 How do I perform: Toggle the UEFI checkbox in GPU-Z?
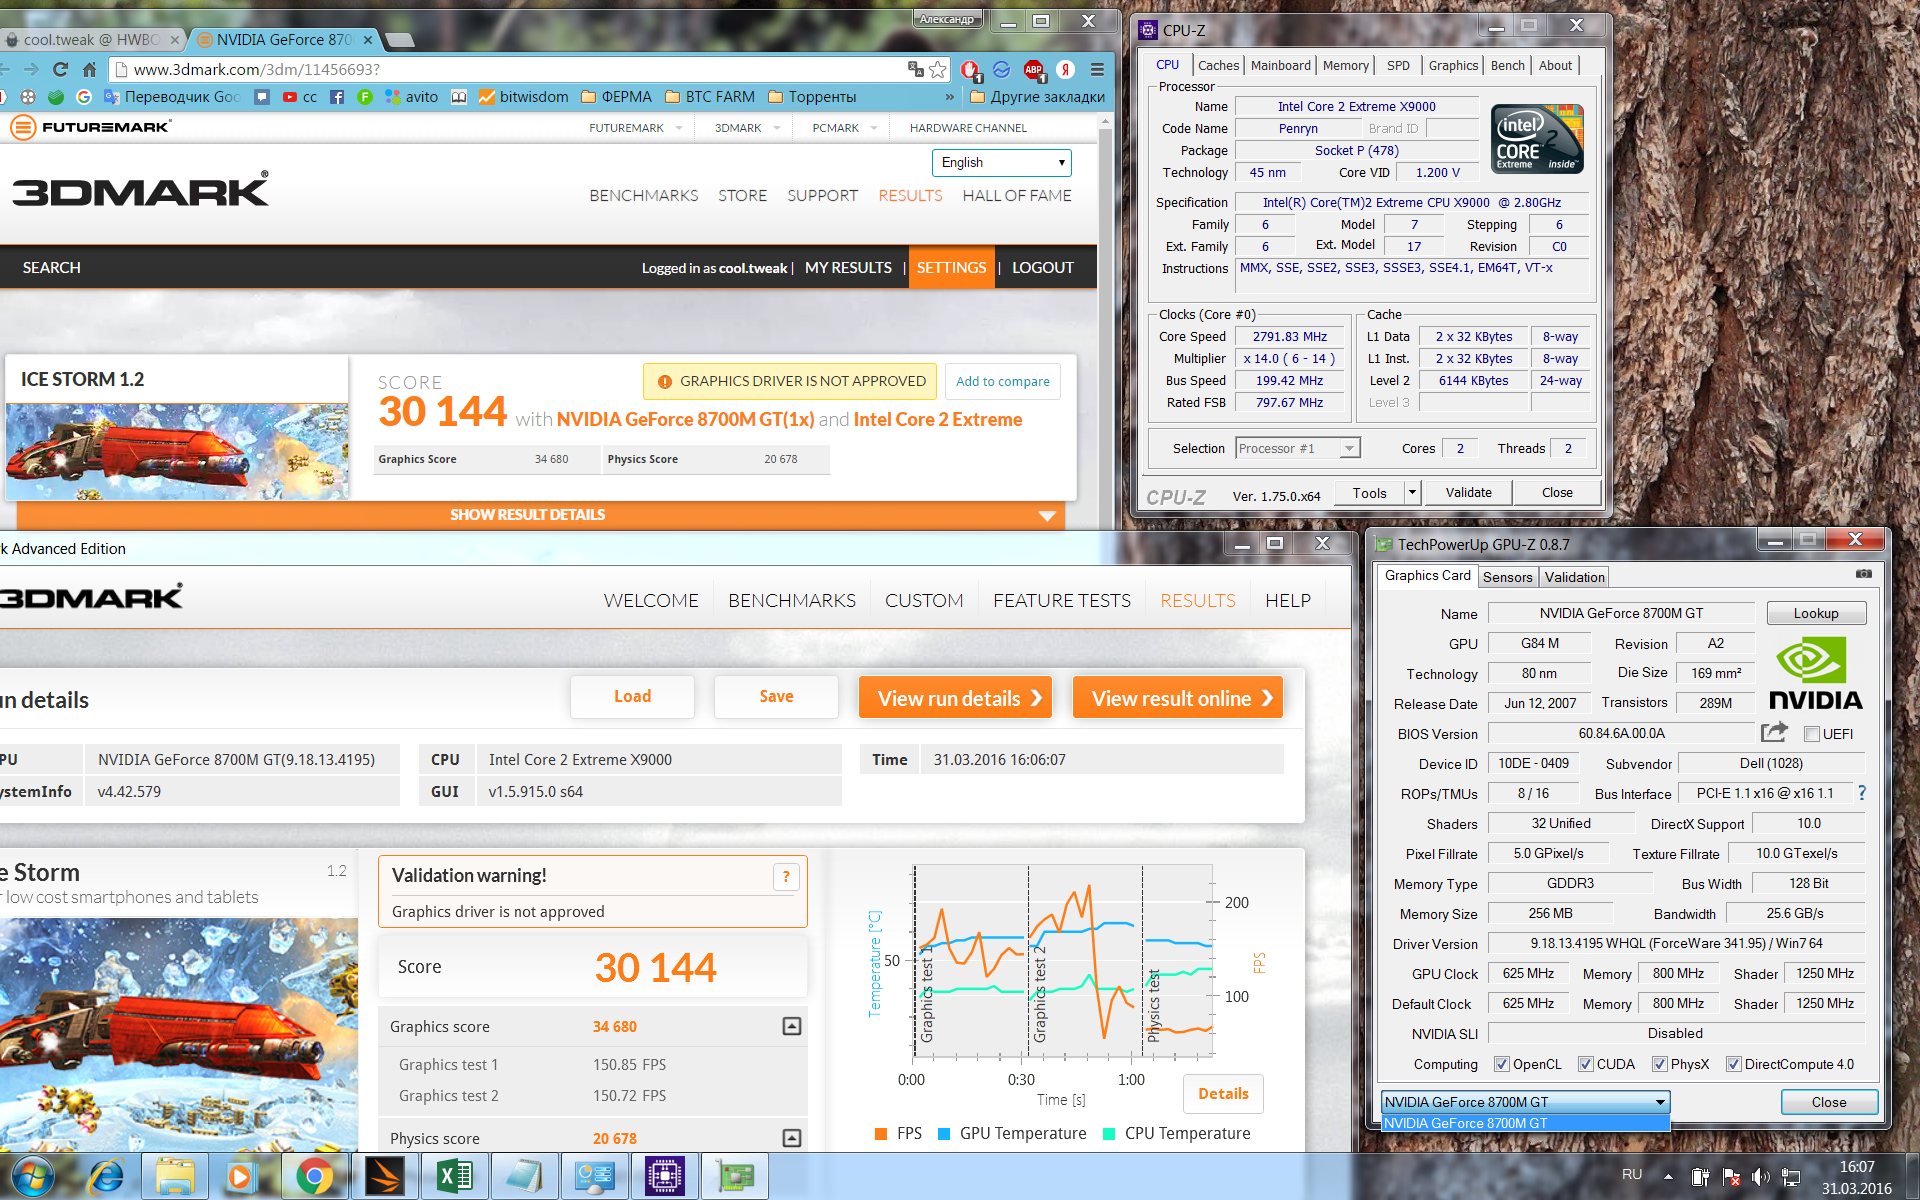click(x=1811, y=734)
